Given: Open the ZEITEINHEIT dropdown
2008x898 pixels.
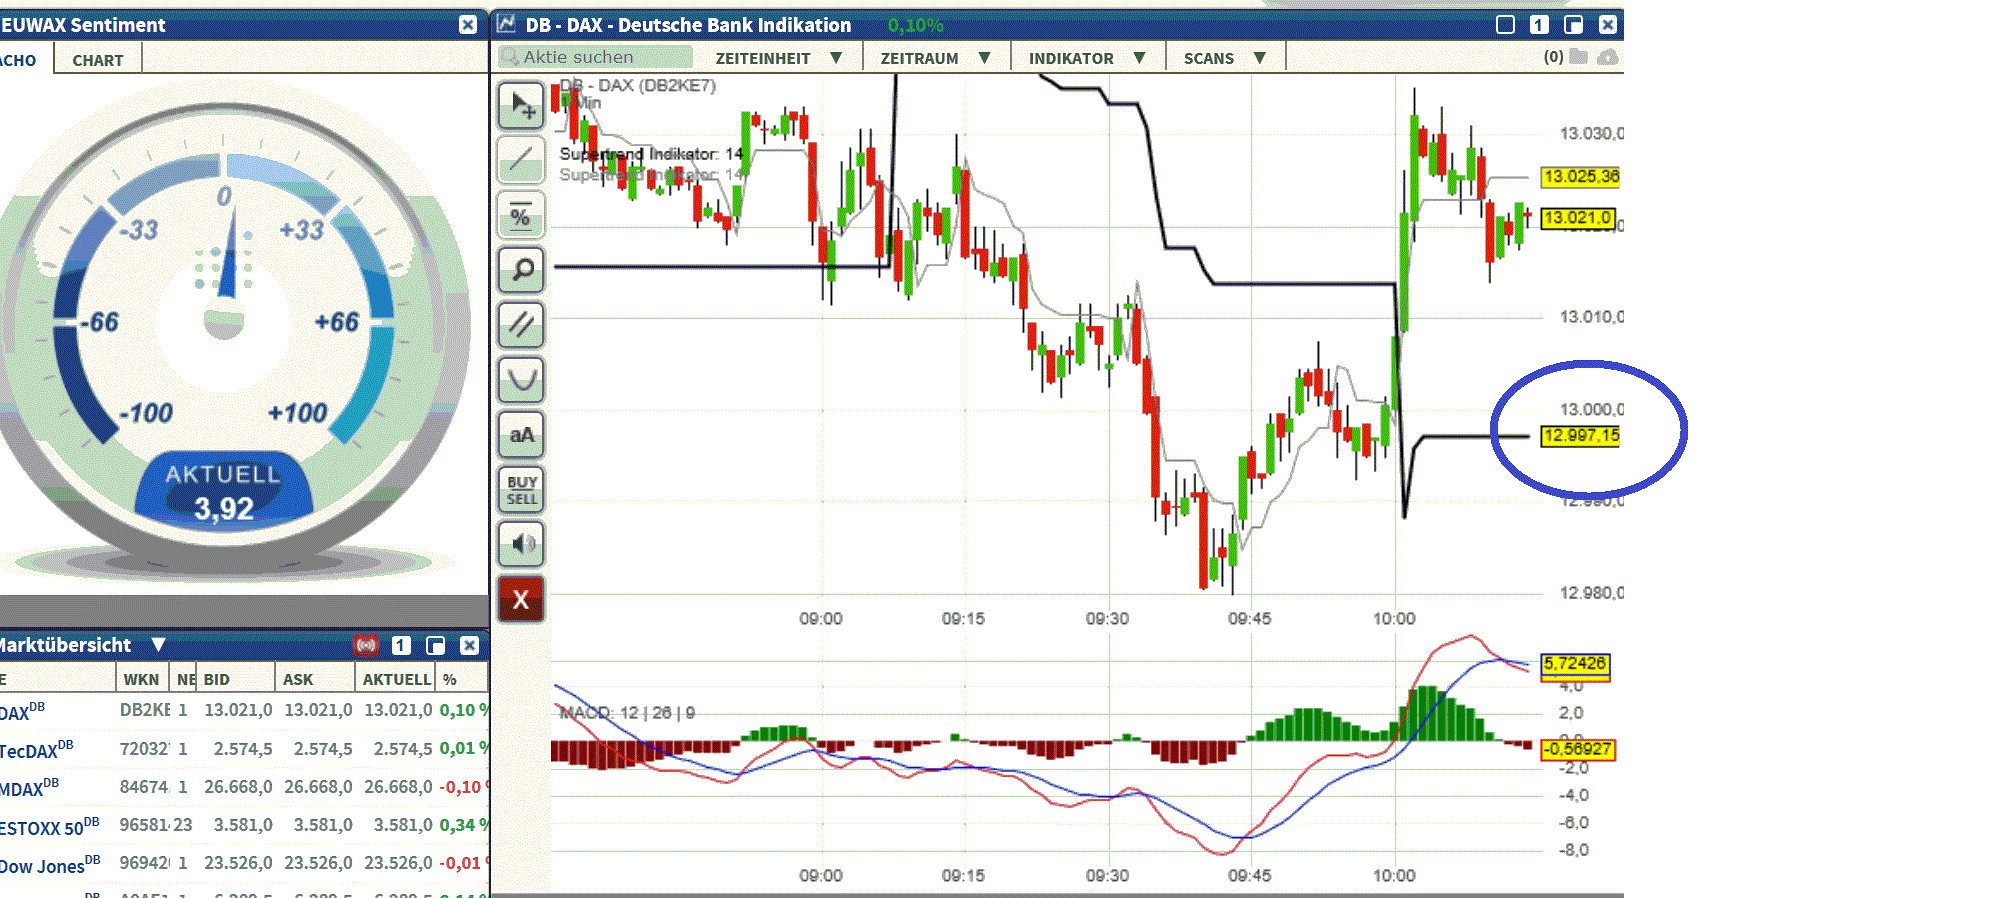Looking at the screenshot, I should point(778,58).
